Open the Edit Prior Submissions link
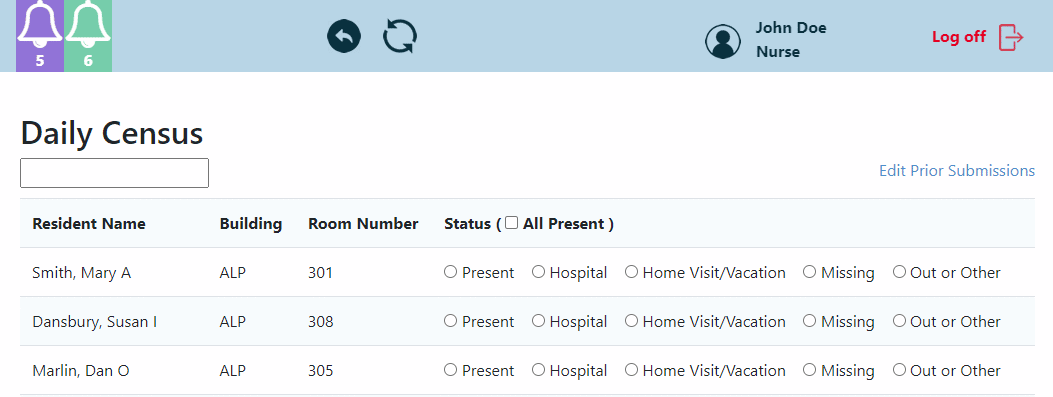This screenshot has width=1053, height=397. coord(957,171)
